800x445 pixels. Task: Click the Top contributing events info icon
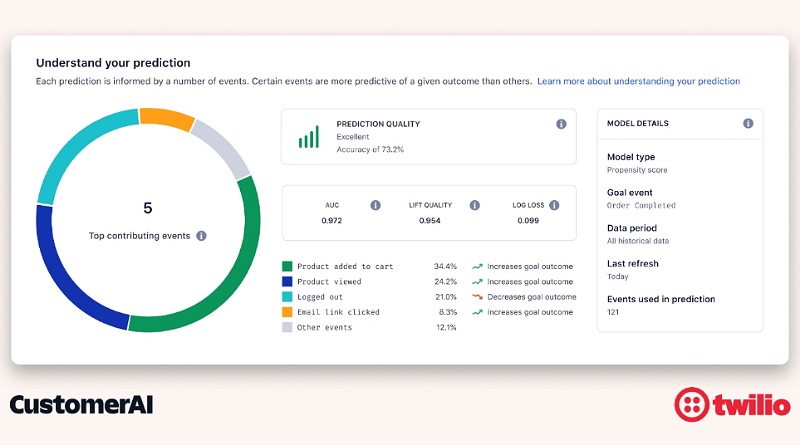pos(202,236)
